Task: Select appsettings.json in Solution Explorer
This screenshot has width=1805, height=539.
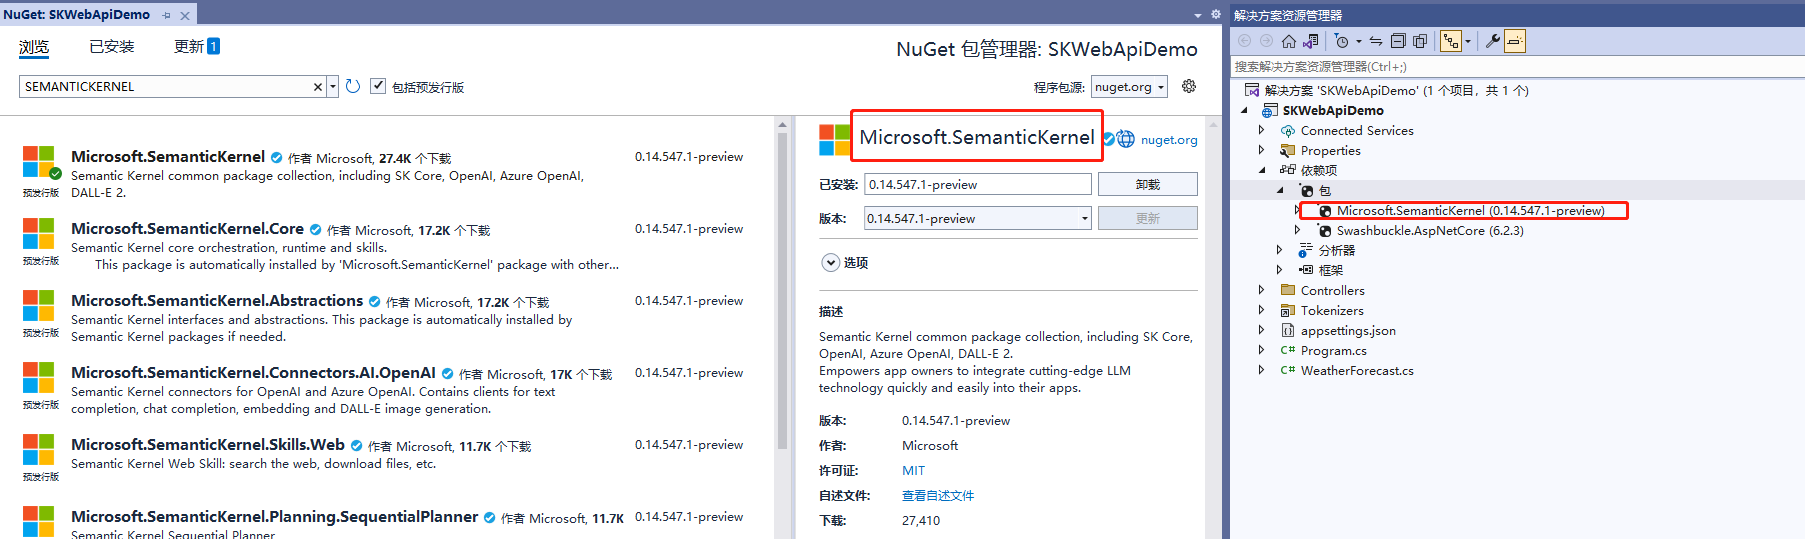Action: tap(1348, 331)
